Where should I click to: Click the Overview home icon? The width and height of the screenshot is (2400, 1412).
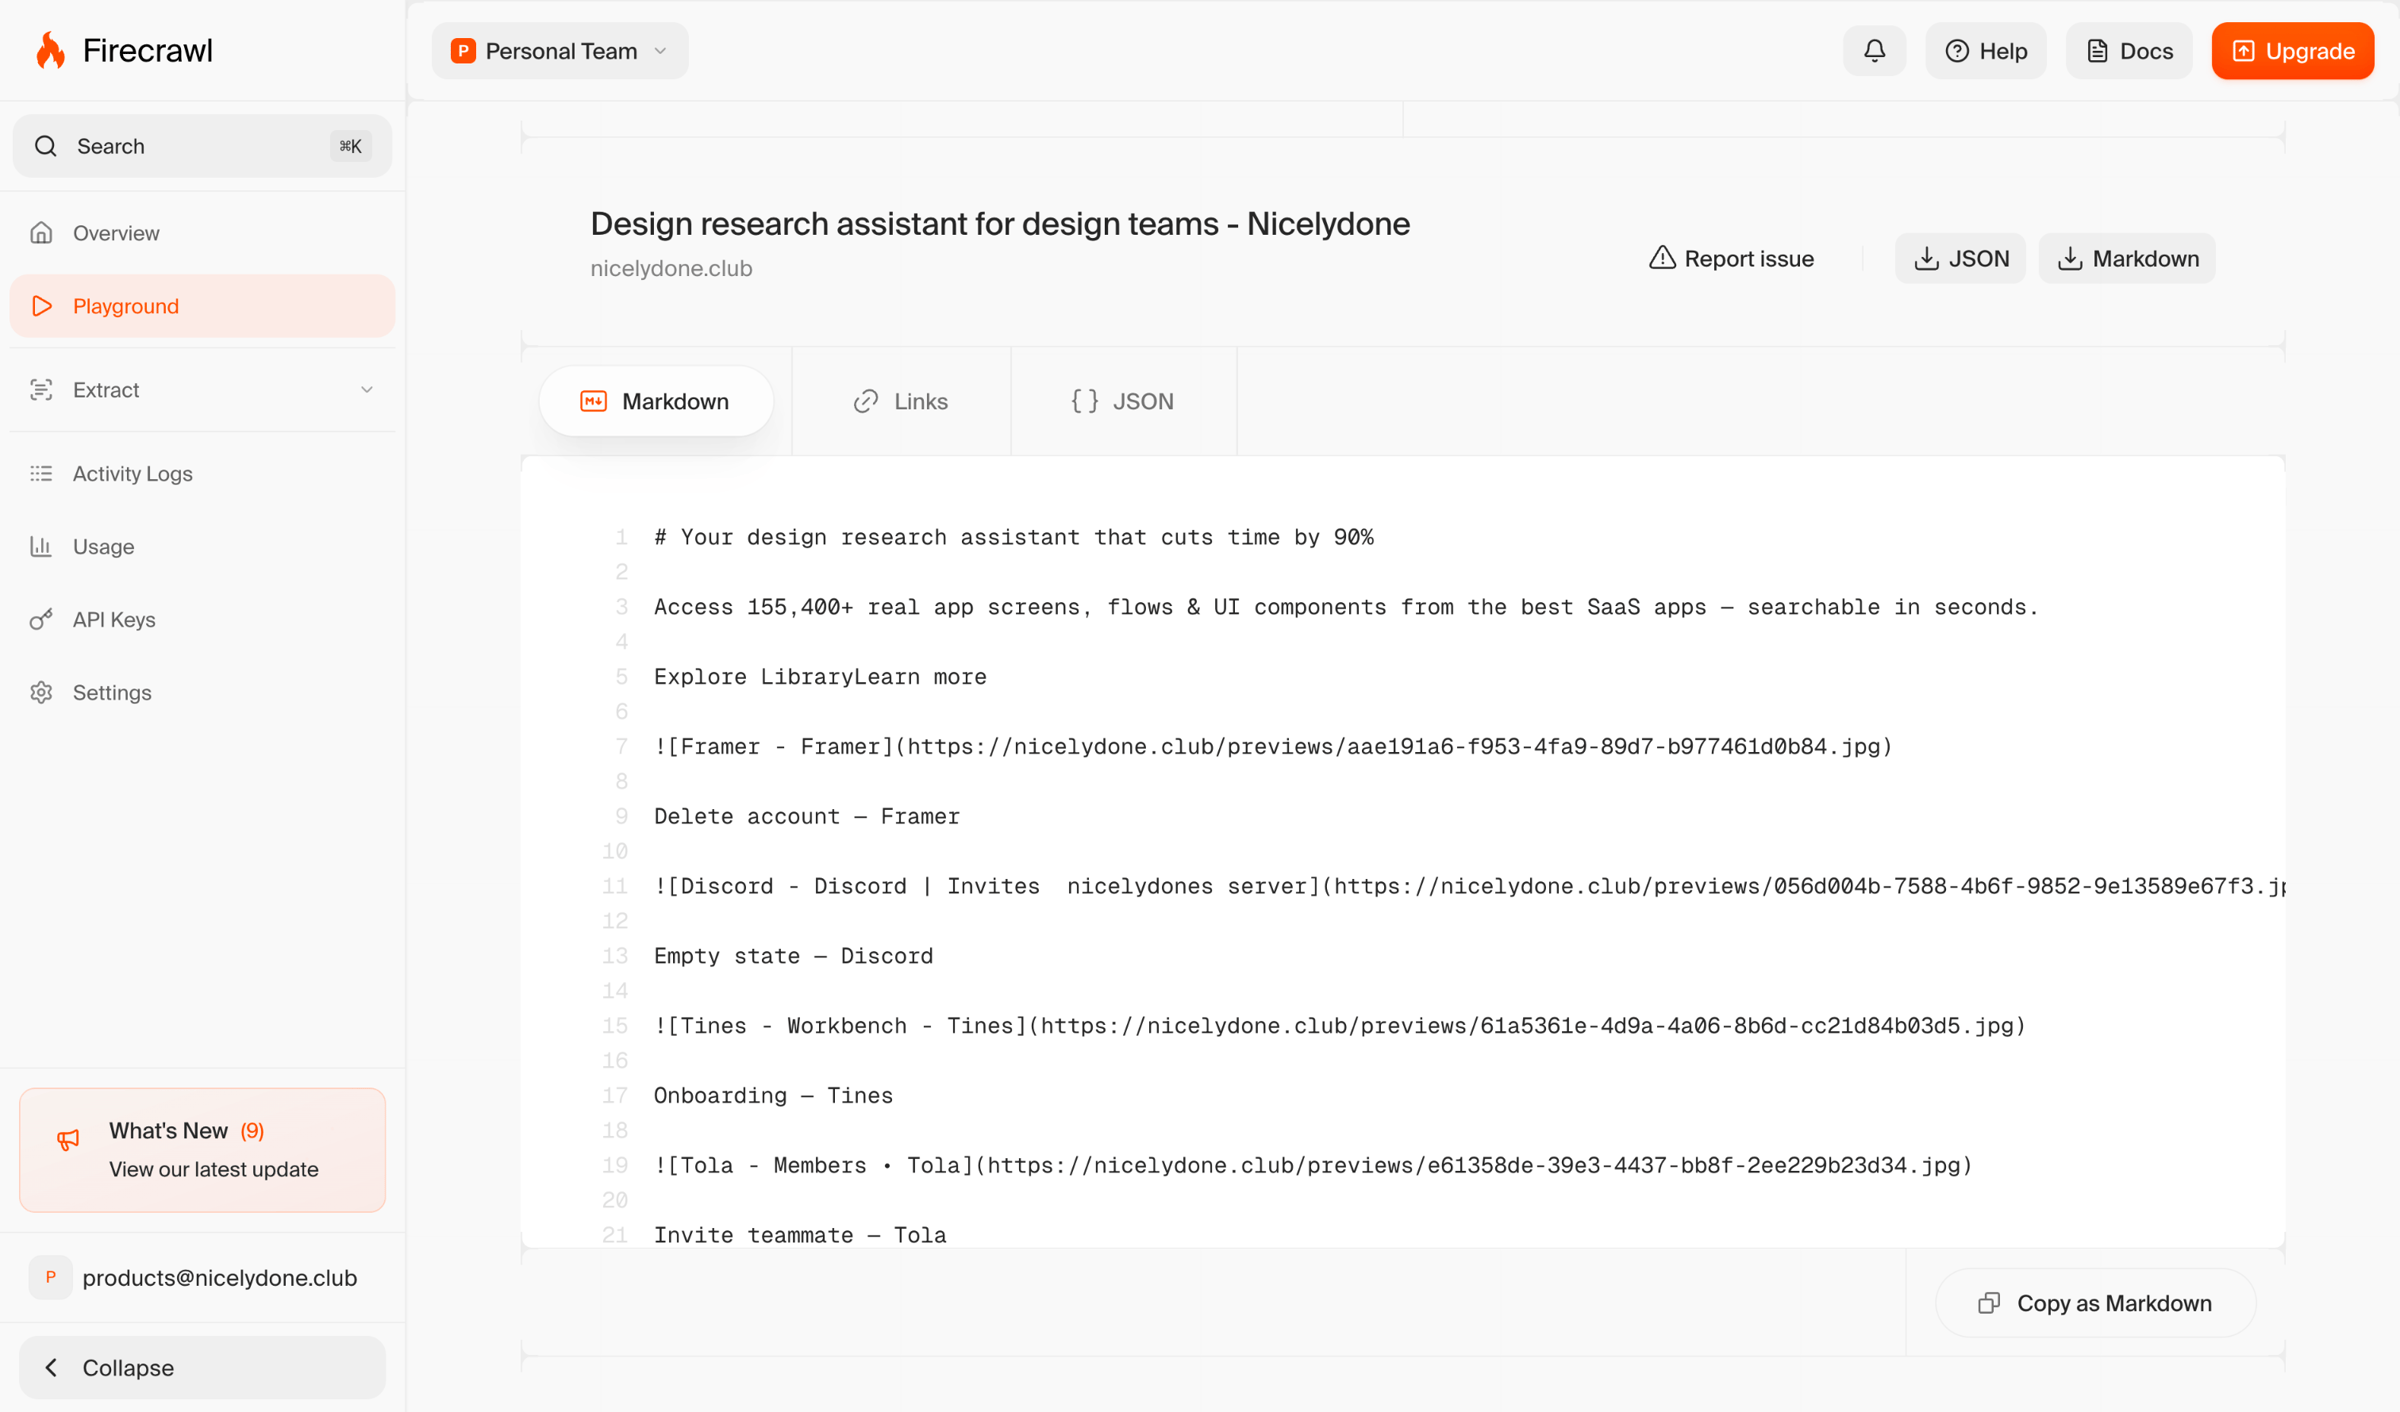click(41, 233)
